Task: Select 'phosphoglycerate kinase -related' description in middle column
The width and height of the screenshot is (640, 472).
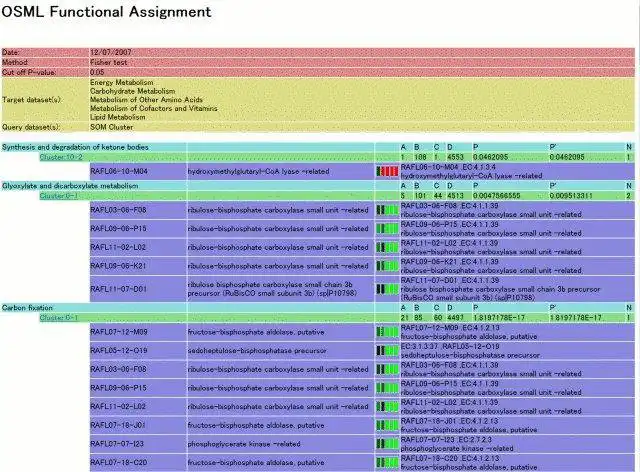Action: [244, 444]
